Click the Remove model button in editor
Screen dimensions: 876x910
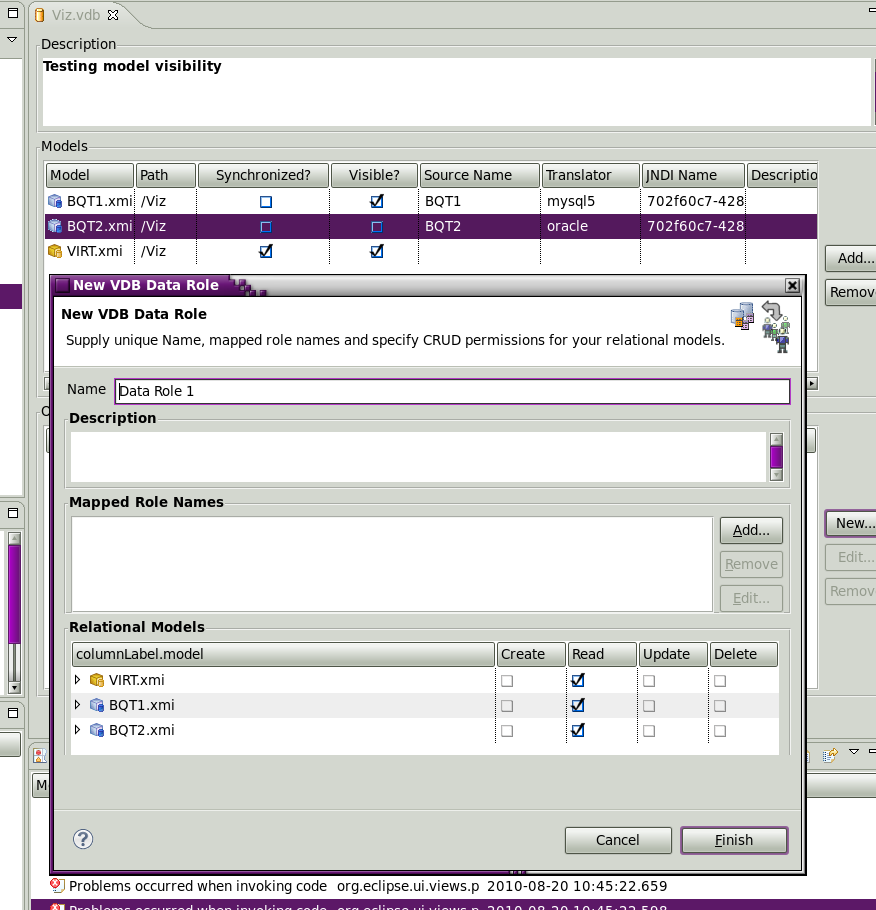[x=852, y=292]
